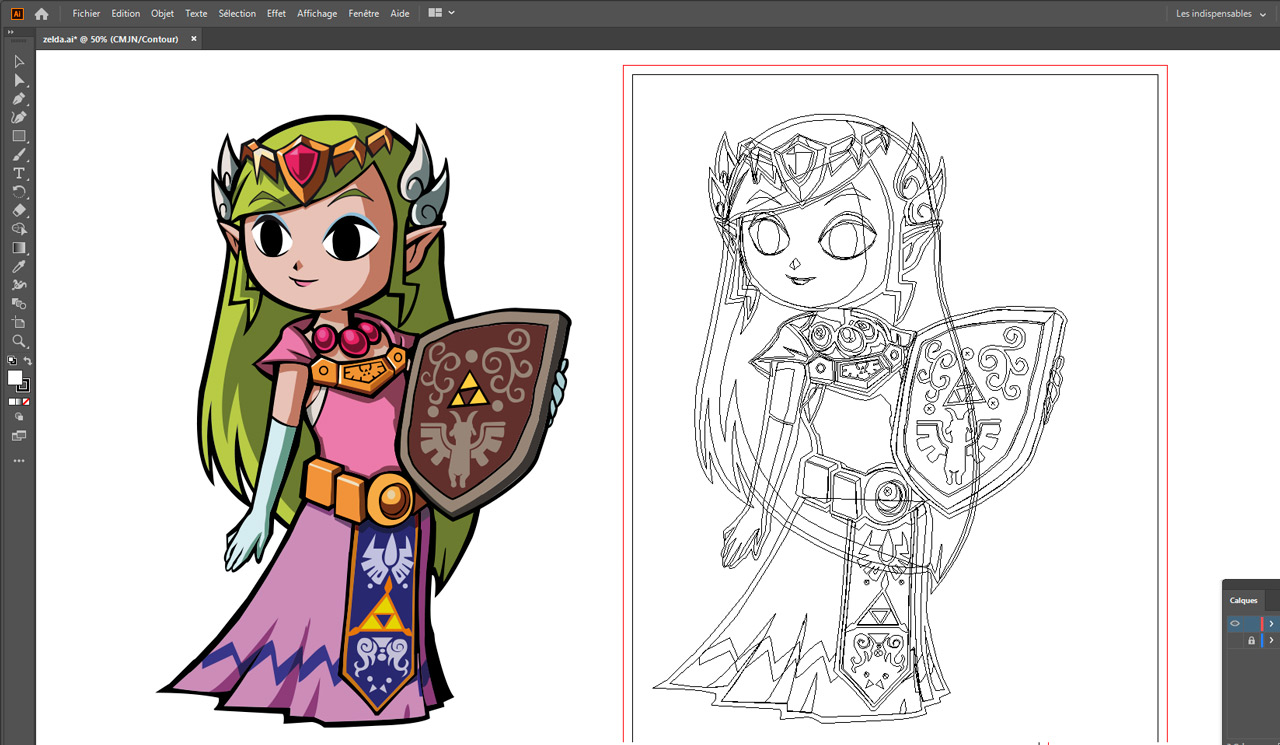Image resolution: width=1280 pixels, height=745 pixels.
Task: Expand the locked bottom layer
Action: tap(1271, 640)
